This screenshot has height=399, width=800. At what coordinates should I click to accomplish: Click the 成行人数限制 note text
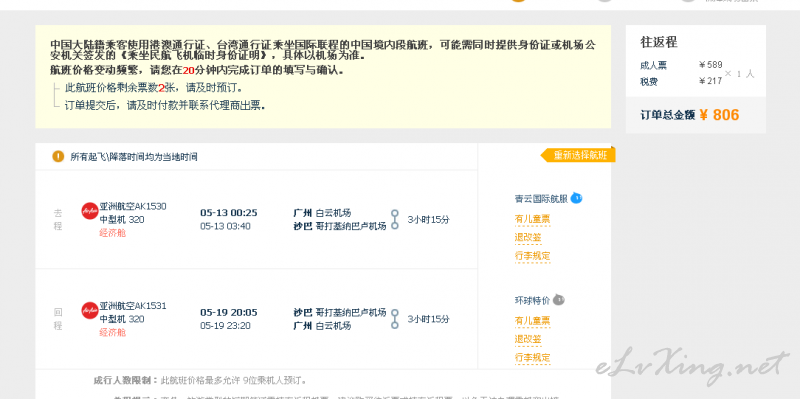[201, 380]
